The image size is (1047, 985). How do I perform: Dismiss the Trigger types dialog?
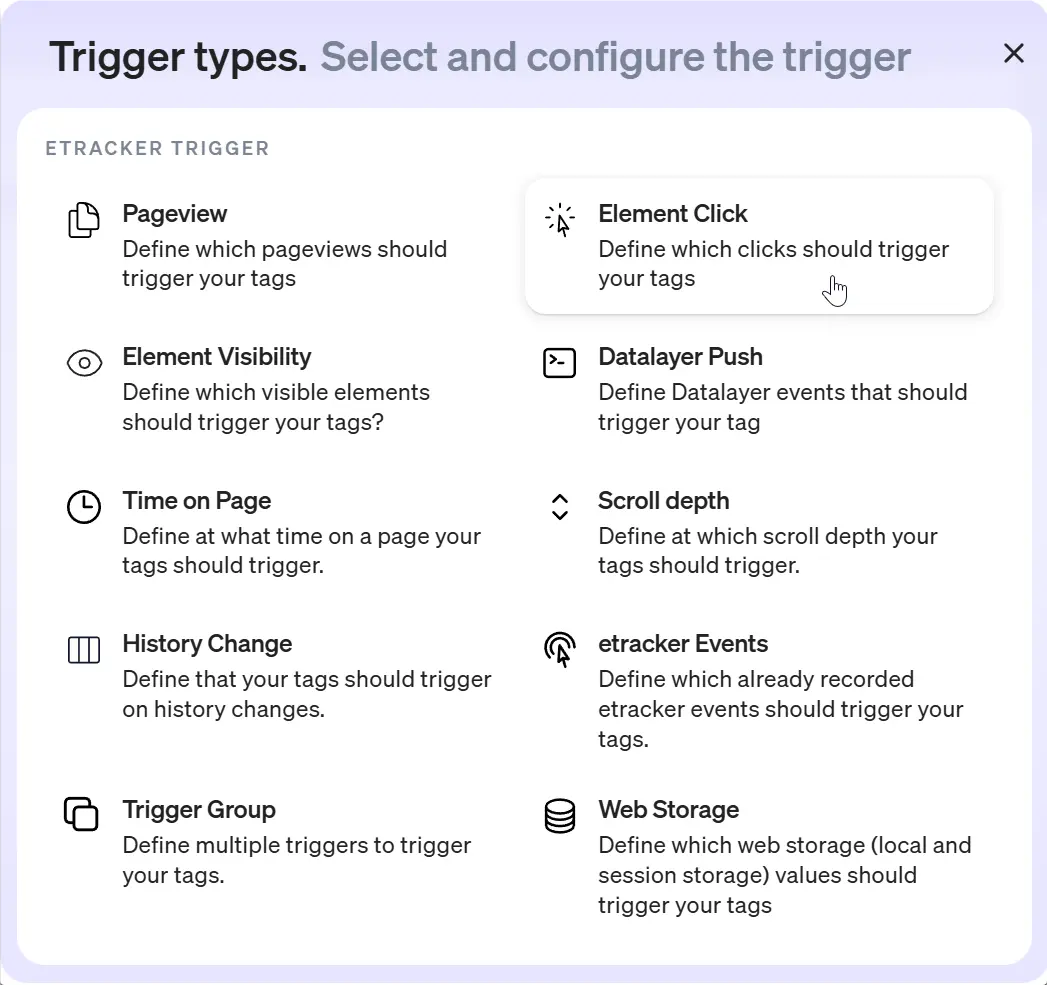point(1013,54)
